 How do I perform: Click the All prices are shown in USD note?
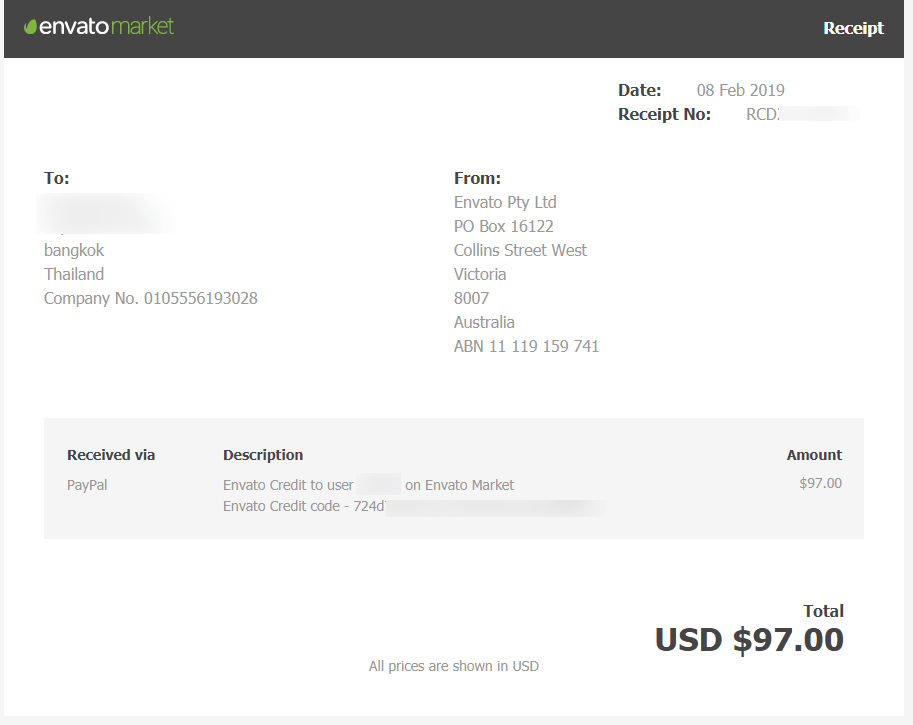tap(453, 666)
